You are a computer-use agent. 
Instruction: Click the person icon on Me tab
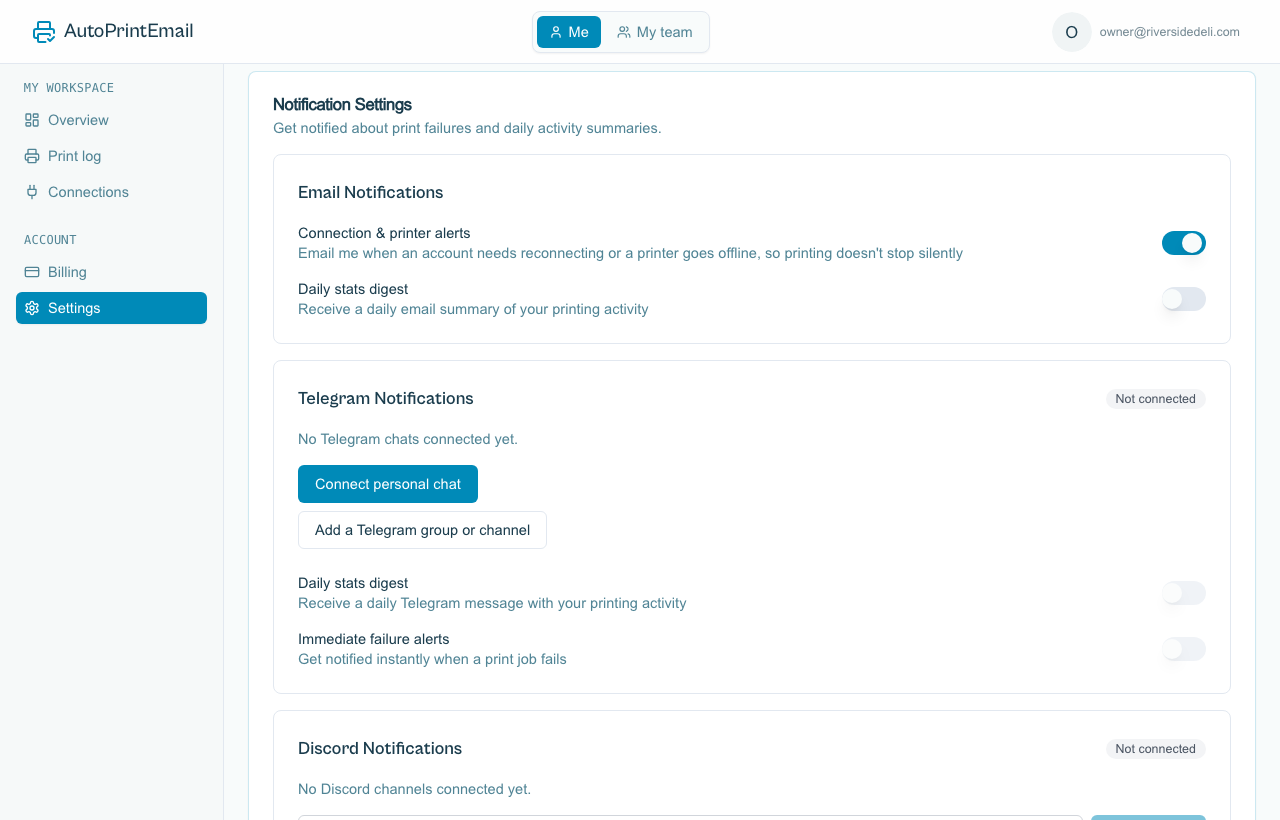pyautogui.click(x=556, y=32)
